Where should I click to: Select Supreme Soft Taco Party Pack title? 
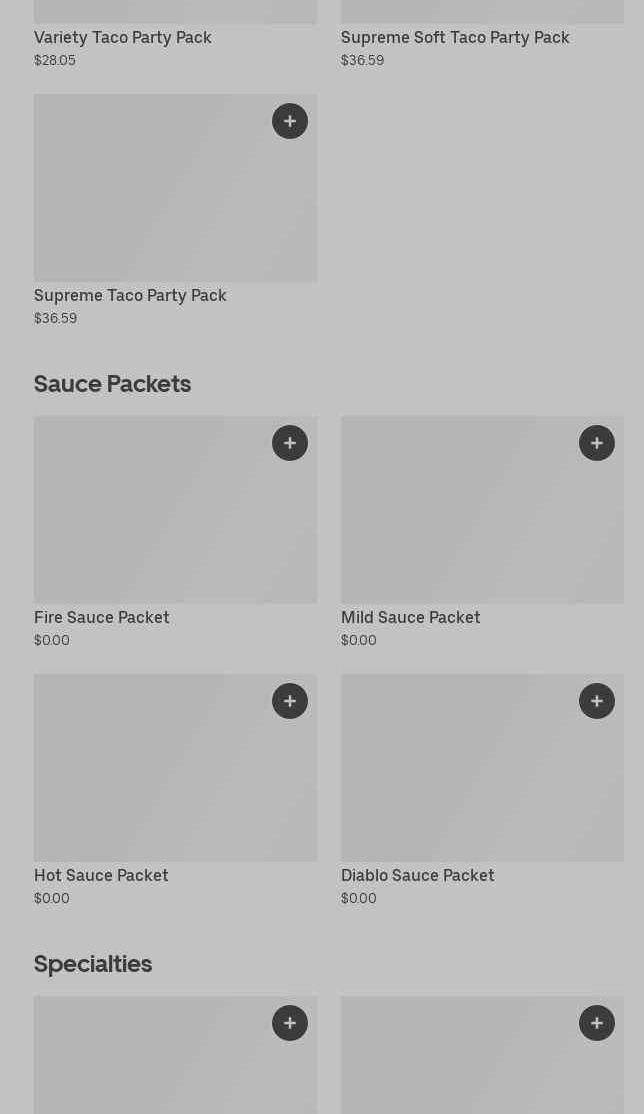pyautogui.click(x=455, y=37)
